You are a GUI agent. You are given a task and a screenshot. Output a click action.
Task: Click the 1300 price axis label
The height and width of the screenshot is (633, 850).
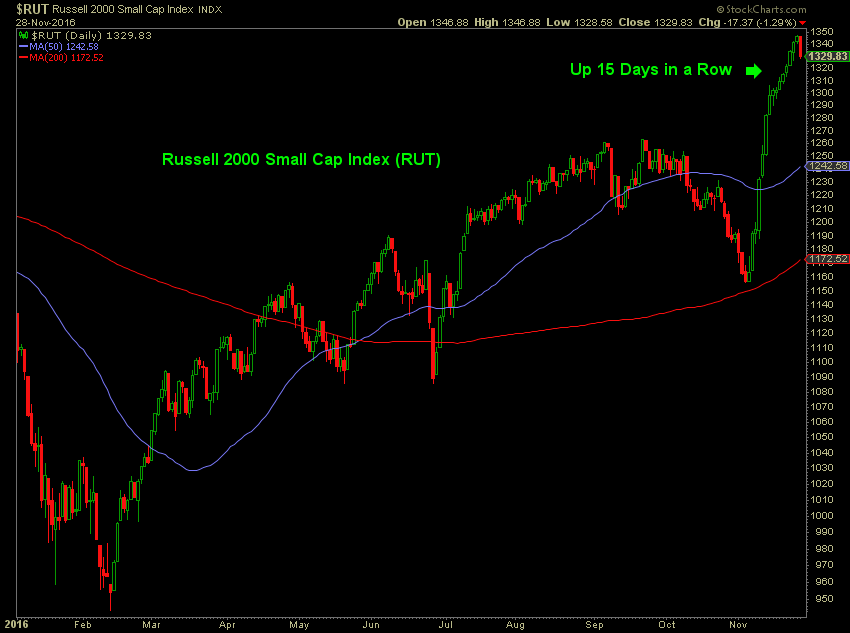tap(822, 93)
